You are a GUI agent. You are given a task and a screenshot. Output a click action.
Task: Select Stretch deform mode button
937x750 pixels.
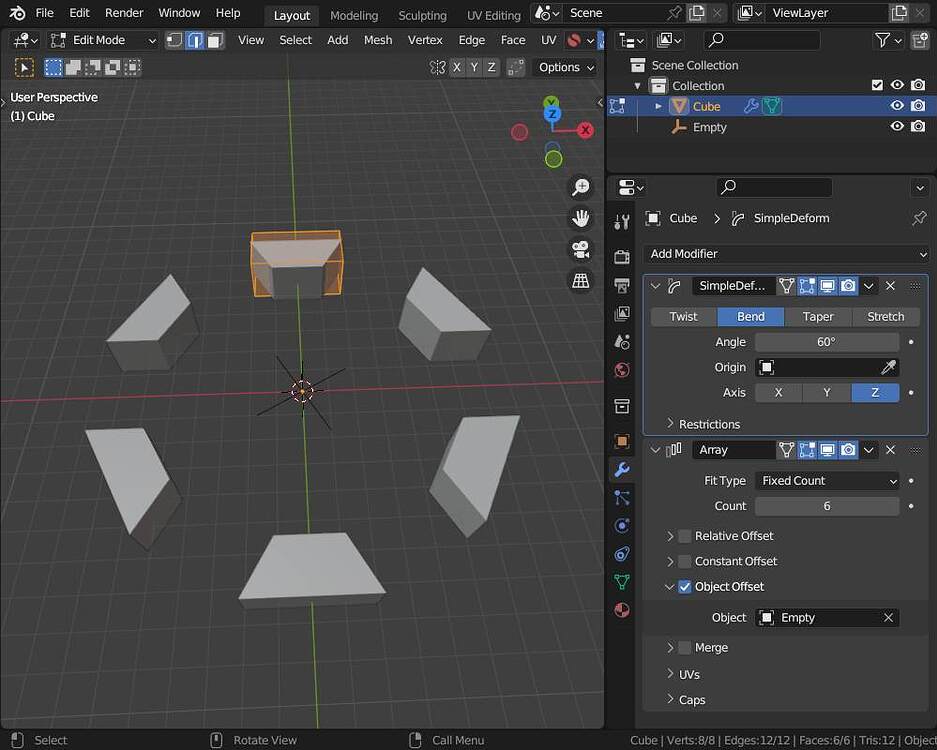pos(886,317)
